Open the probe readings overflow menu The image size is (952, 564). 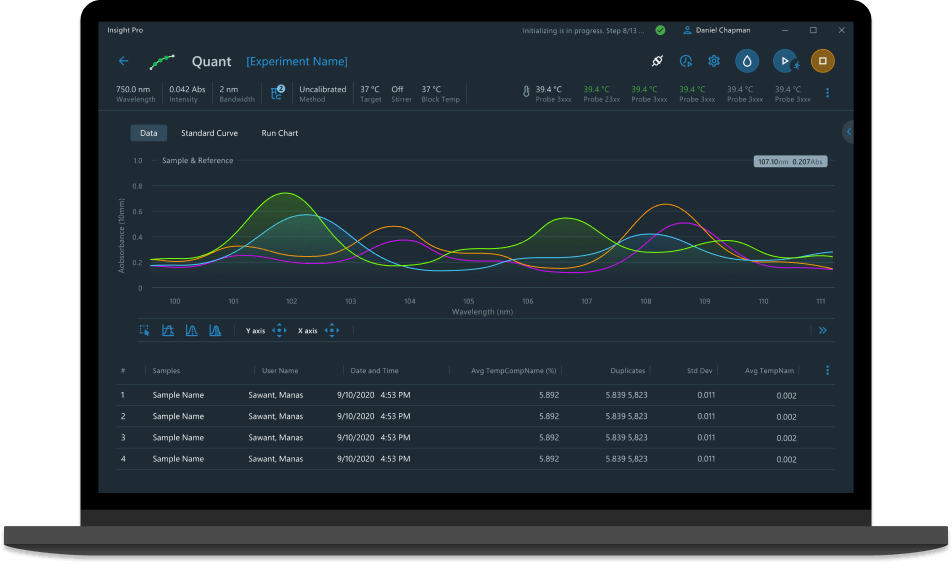click(827, 93)
